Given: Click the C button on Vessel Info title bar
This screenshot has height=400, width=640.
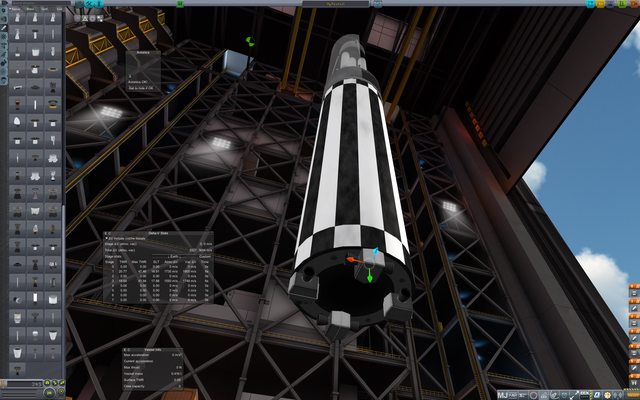Looking at the screenshot, I should [129, 350].
